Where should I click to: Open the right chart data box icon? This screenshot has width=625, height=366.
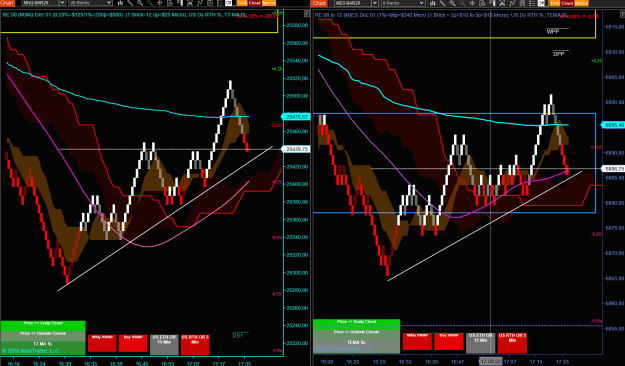(482, 3)
